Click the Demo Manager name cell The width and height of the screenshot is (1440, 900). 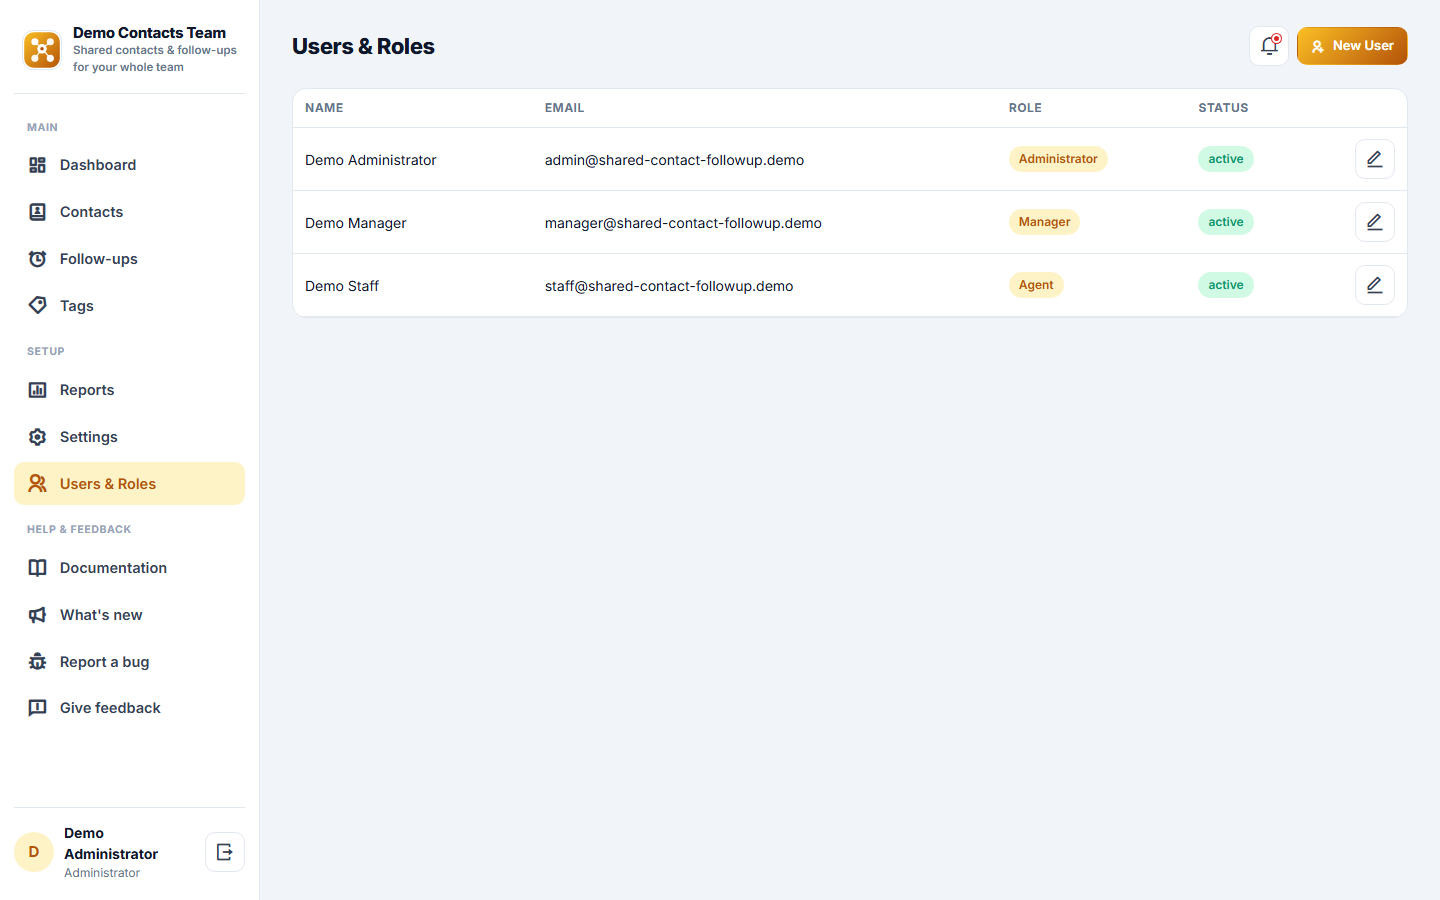pos(356,223)
